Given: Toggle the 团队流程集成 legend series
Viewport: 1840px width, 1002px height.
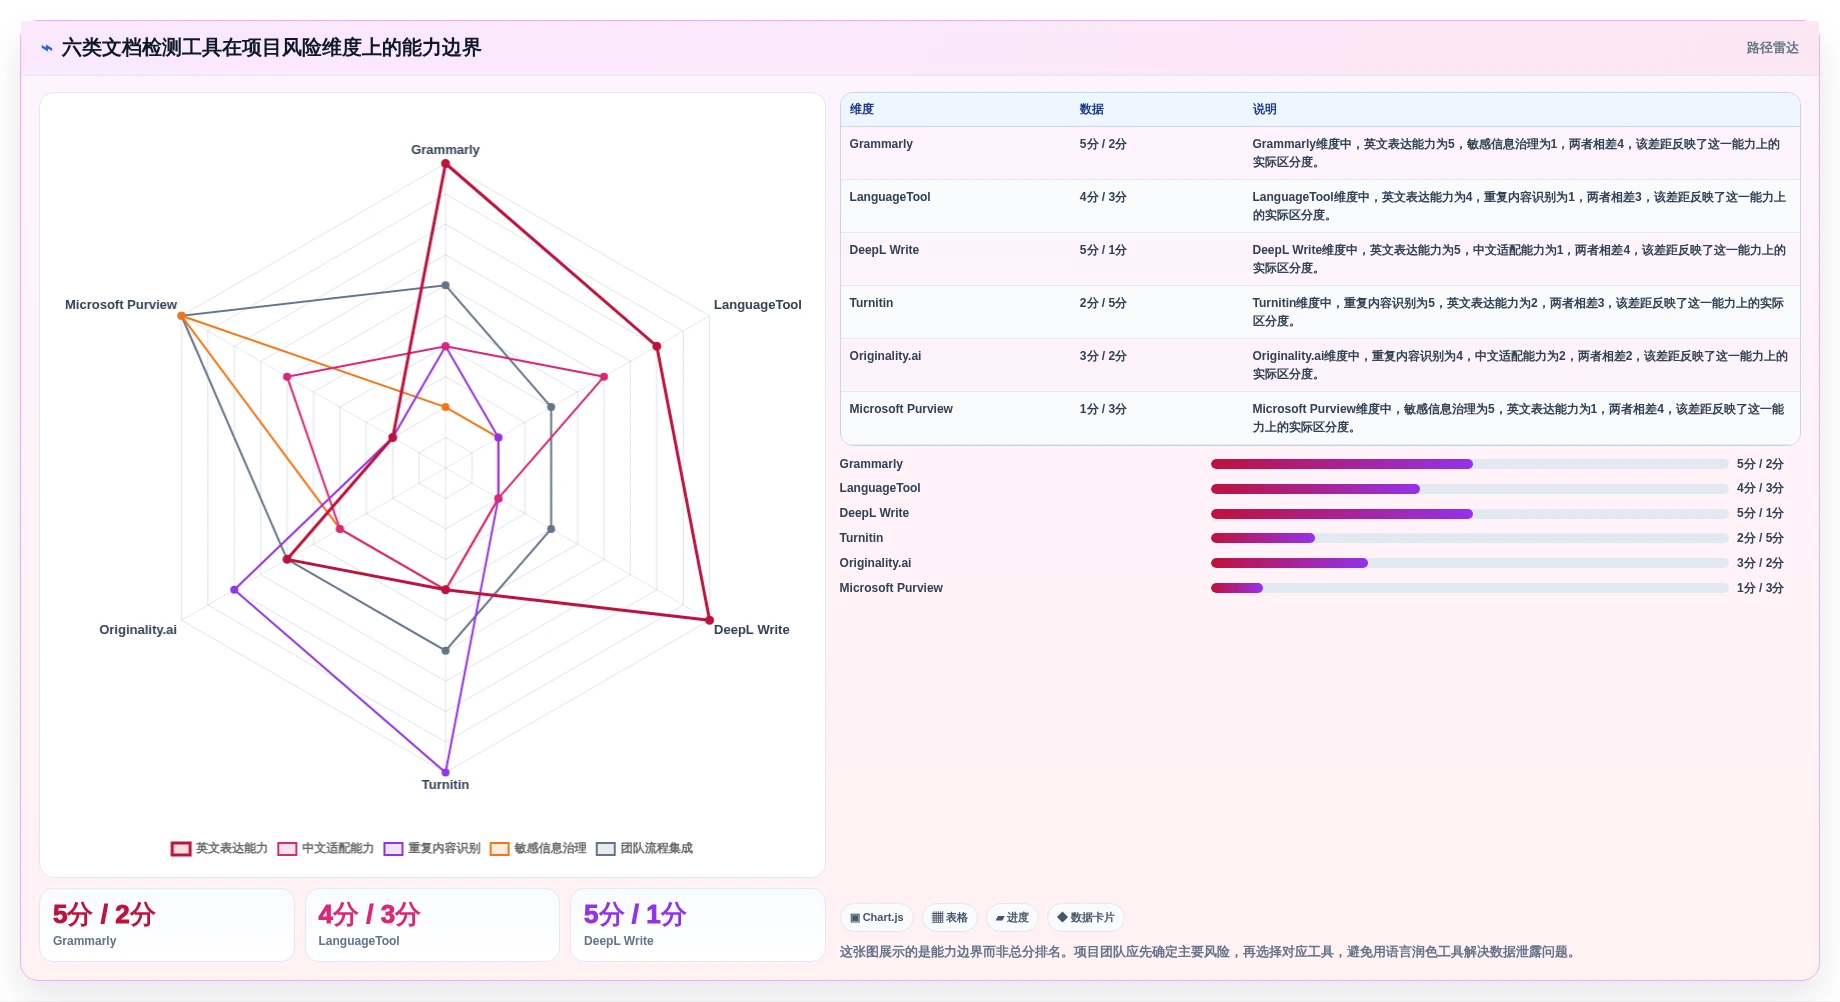Looking at the screenshot, I should 644,848.
